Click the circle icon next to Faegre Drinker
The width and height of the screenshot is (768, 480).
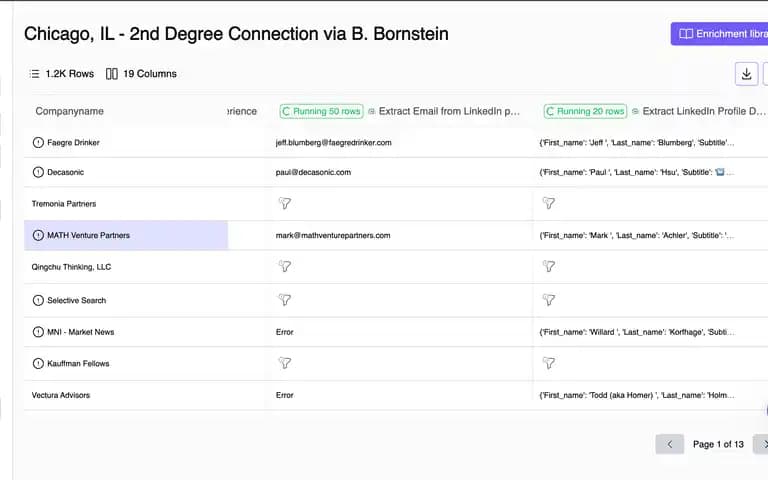click(x=38, y=143)
